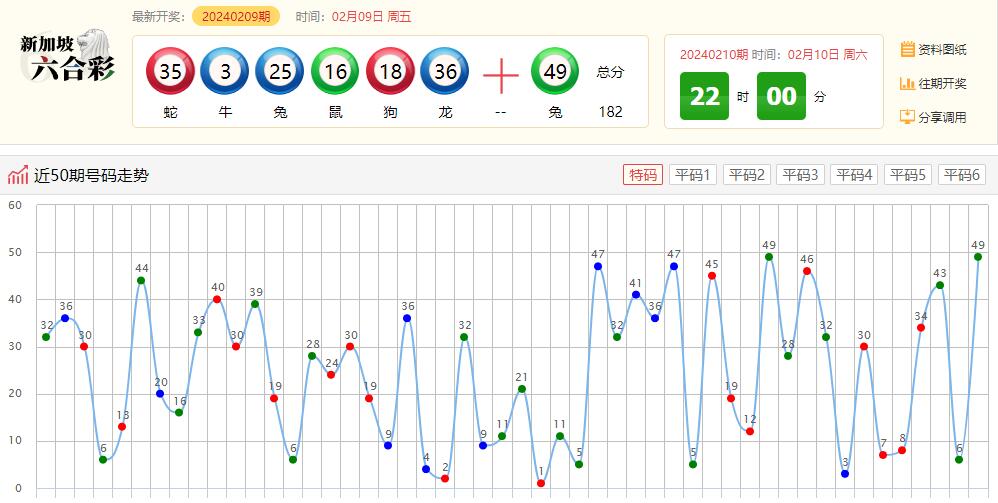View the 平码4 trend tab
The image size is (998, 503).
(x=854, y=175)
